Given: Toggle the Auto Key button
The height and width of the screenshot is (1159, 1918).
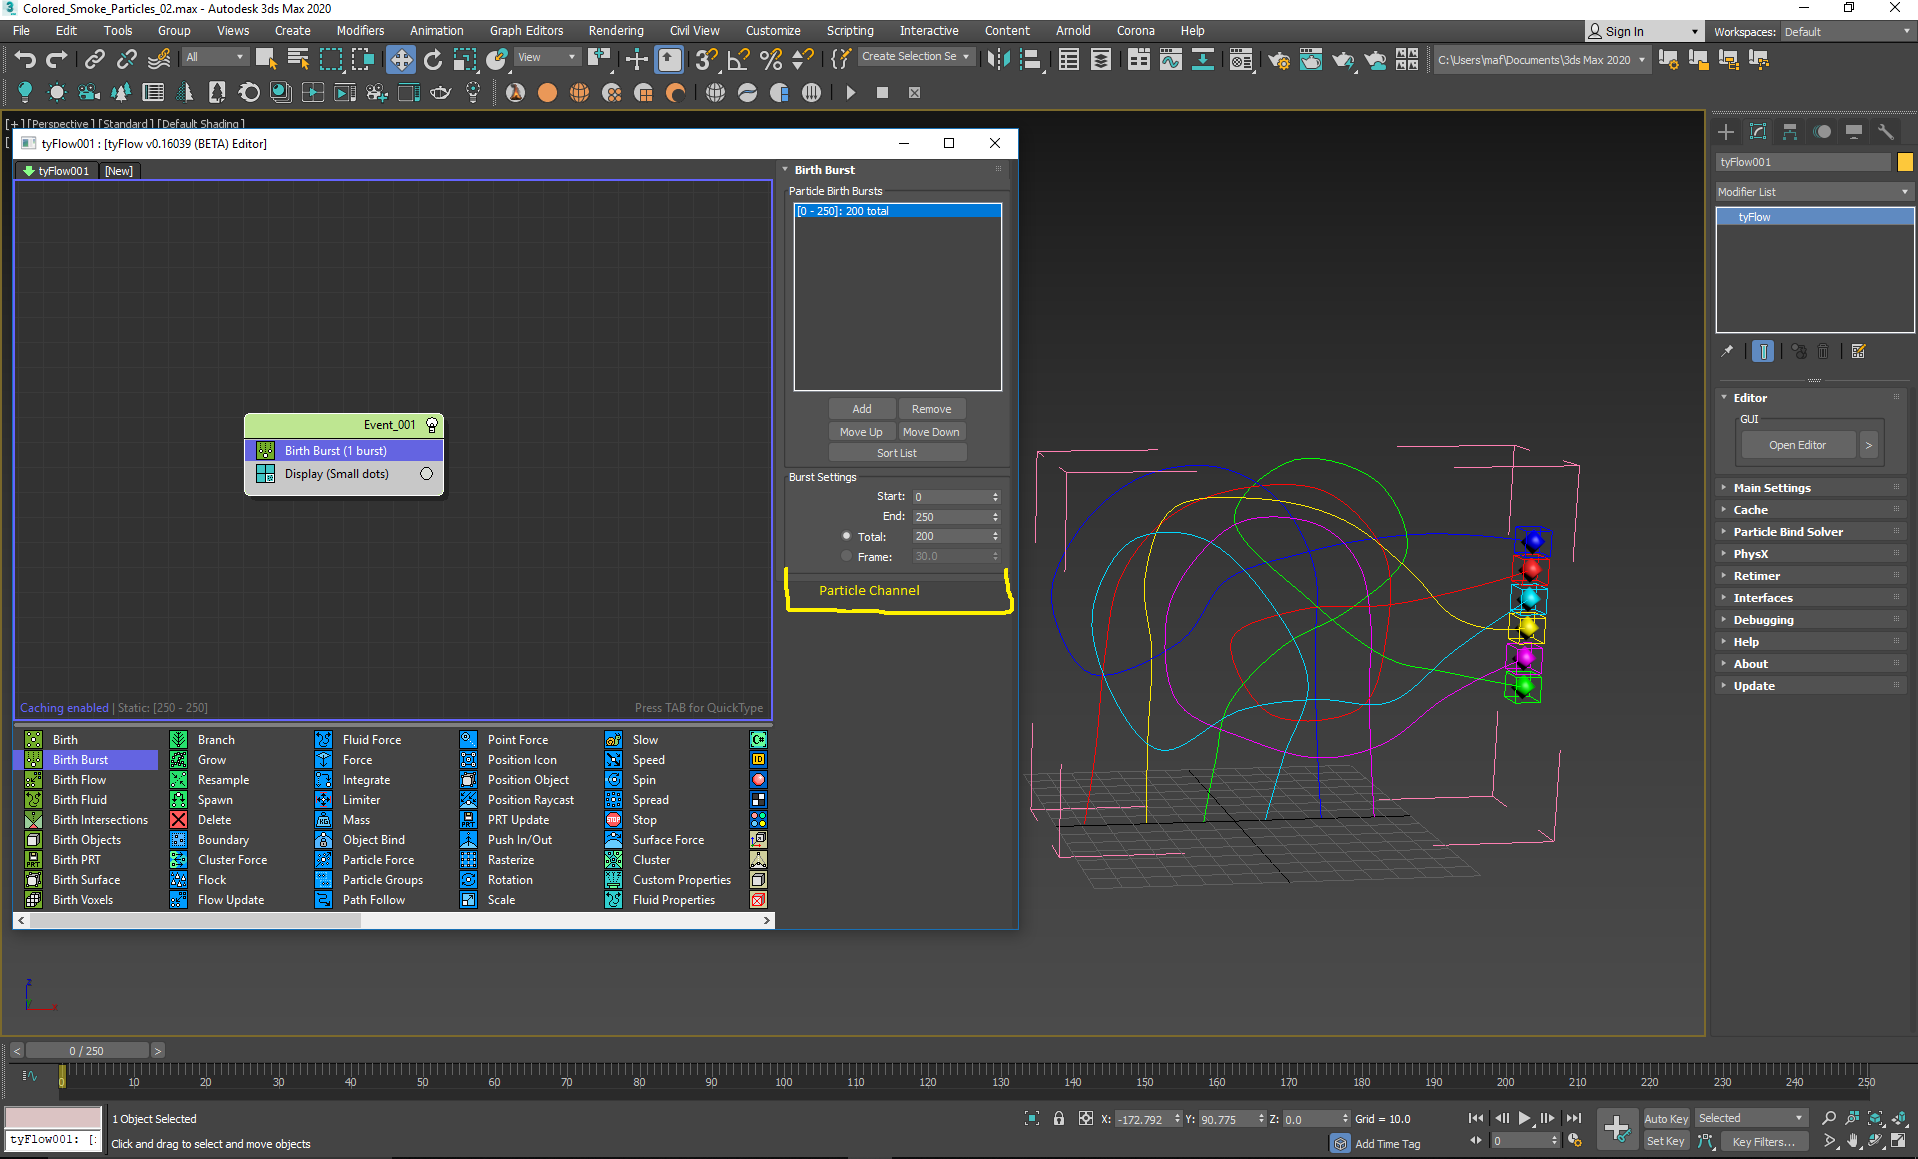Looking at the screenshot, I should click(x=1666, y=1119).
